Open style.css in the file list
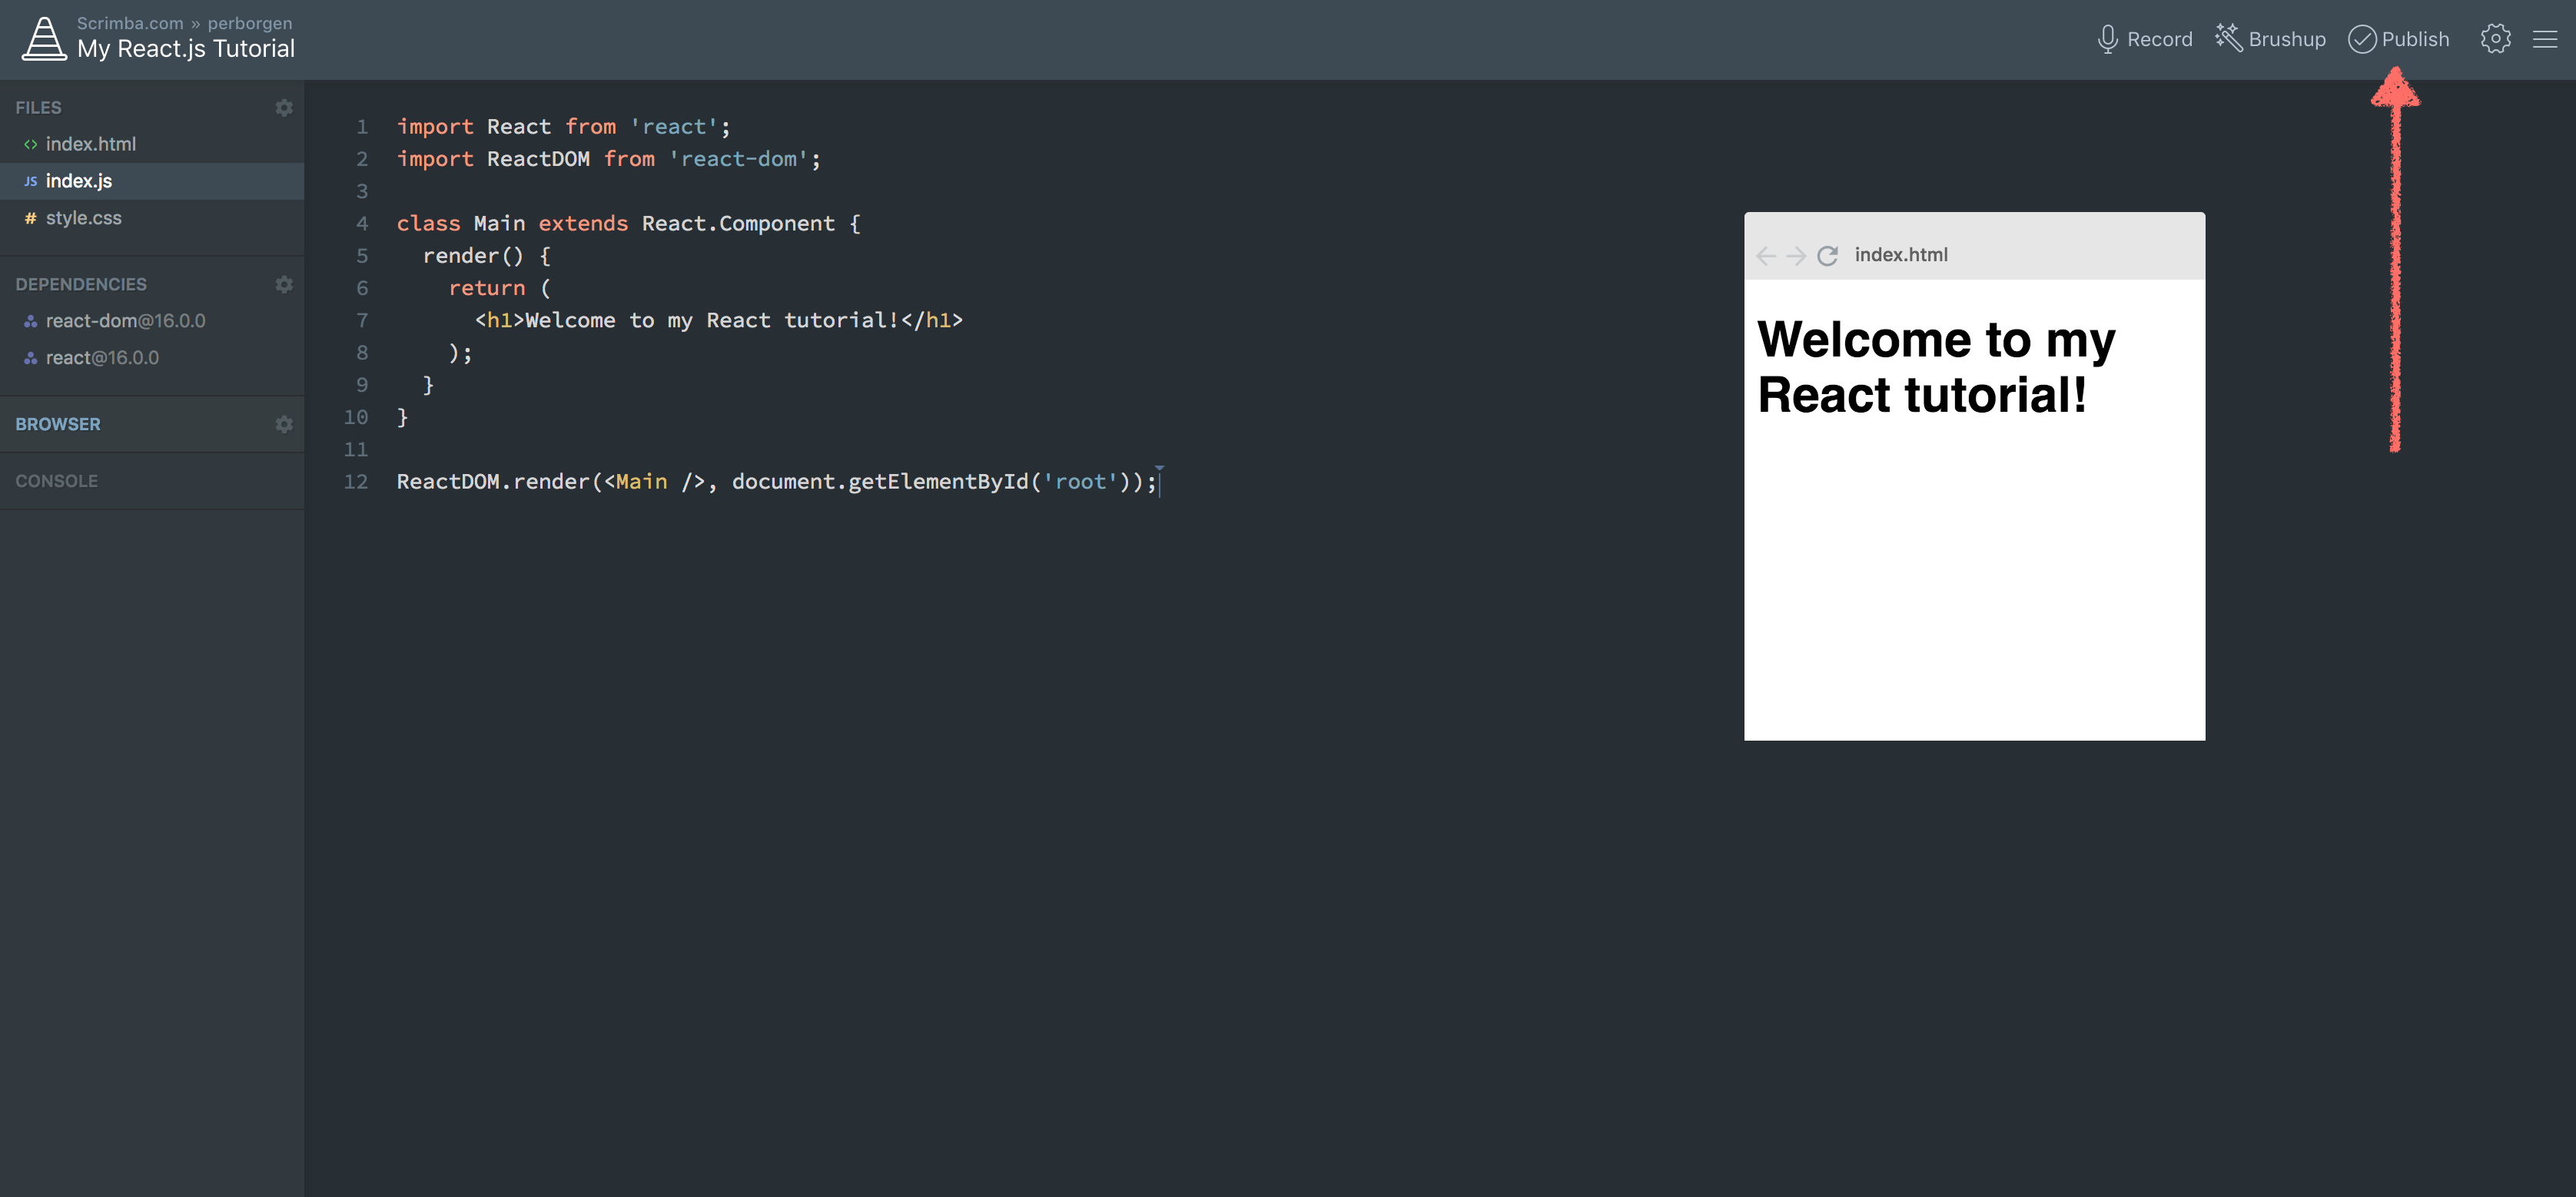This screenshot has height=1197, width=2576. 83,218
